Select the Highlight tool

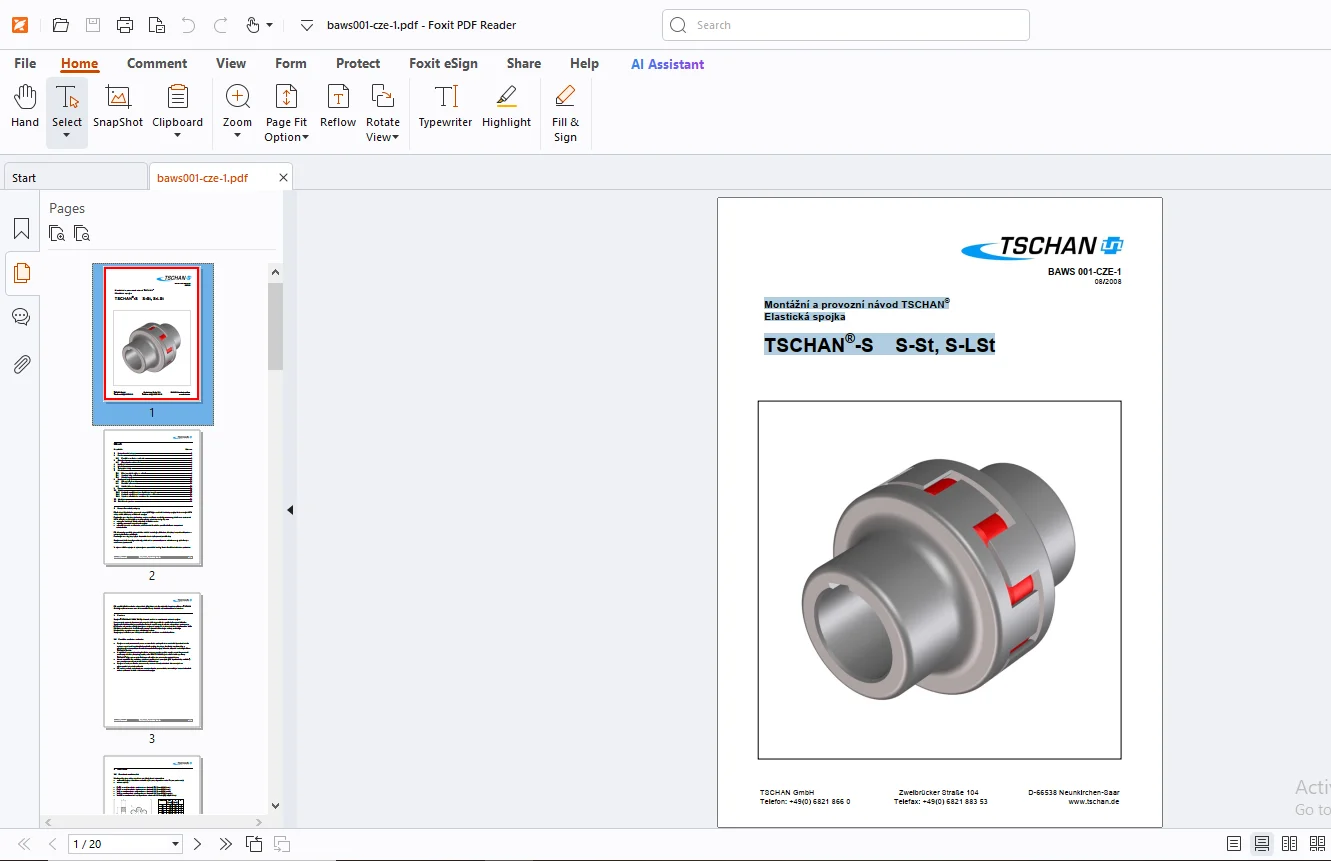pyautogui.click(x=506, y=106)
